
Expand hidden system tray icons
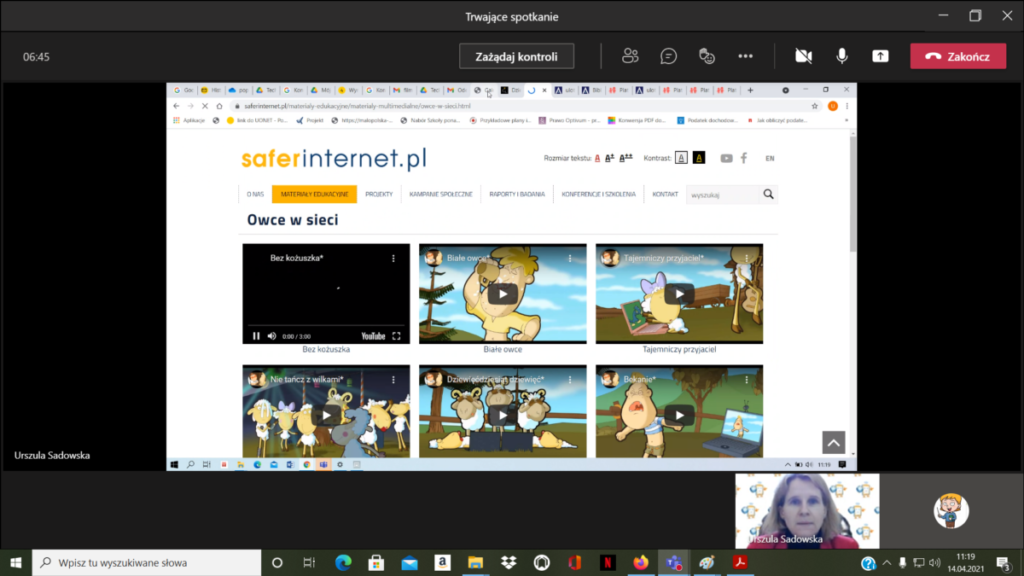click(887, 562)
